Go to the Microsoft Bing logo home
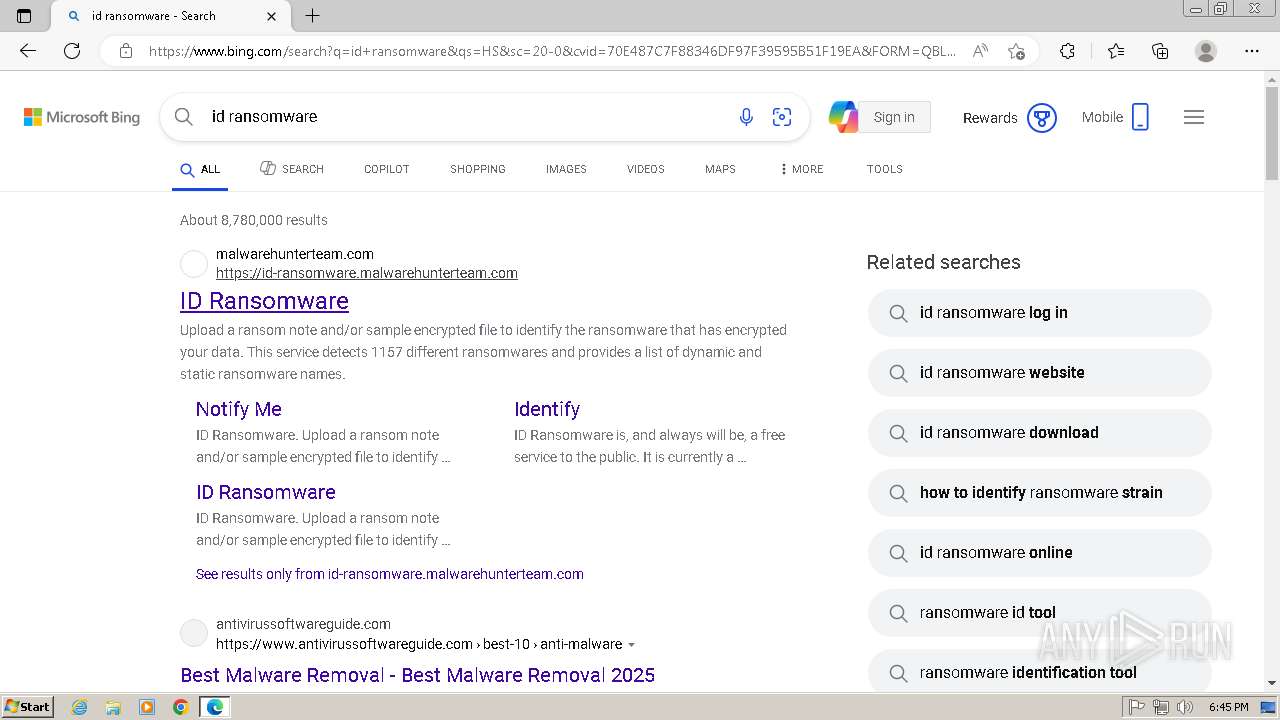The height and width of the screenshot is (720, 1280). pyautogui.click(x=82, y=117)
